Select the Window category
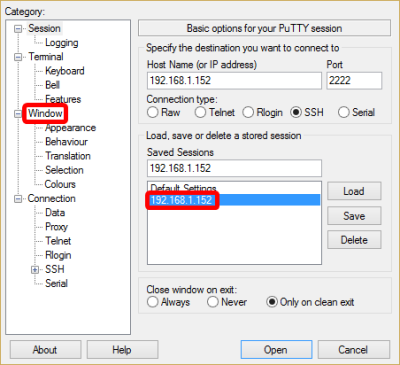Image resolution: width=400 pixels, height=365 pixels. pos(45,113)
